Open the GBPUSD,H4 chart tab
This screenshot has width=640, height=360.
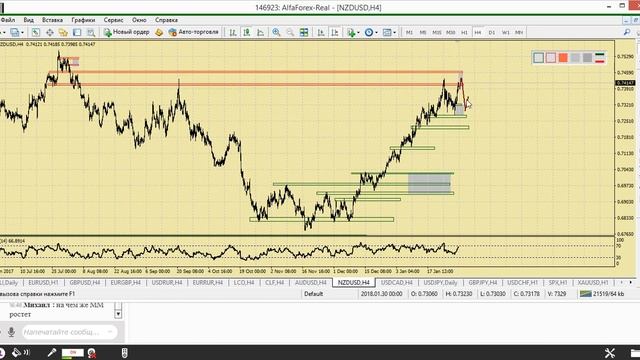(x=84, y=282)
